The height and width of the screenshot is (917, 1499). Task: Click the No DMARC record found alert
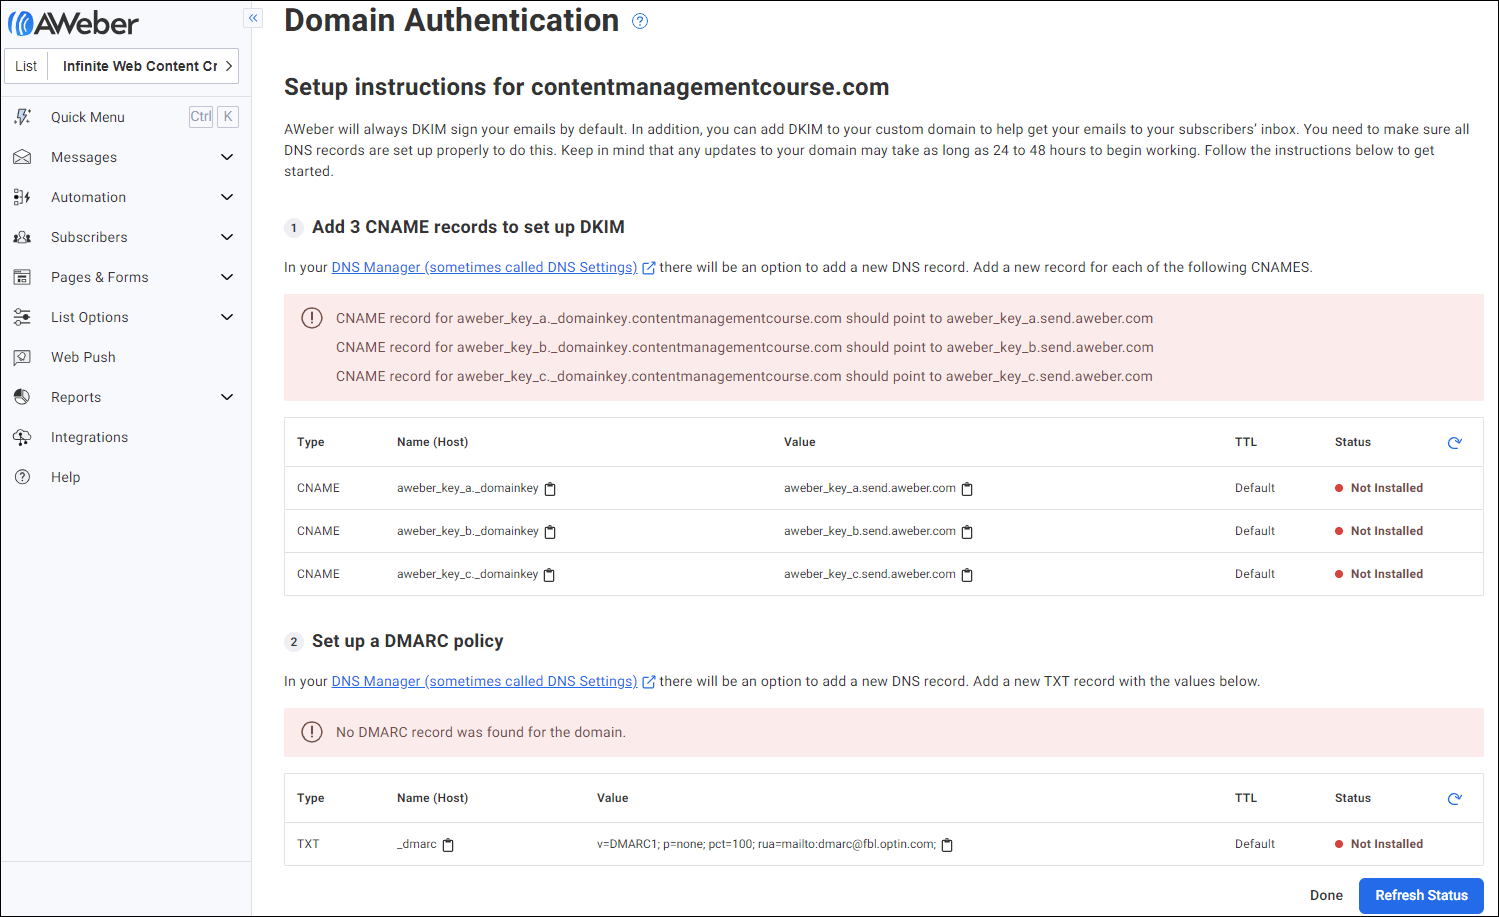(883, 732)
